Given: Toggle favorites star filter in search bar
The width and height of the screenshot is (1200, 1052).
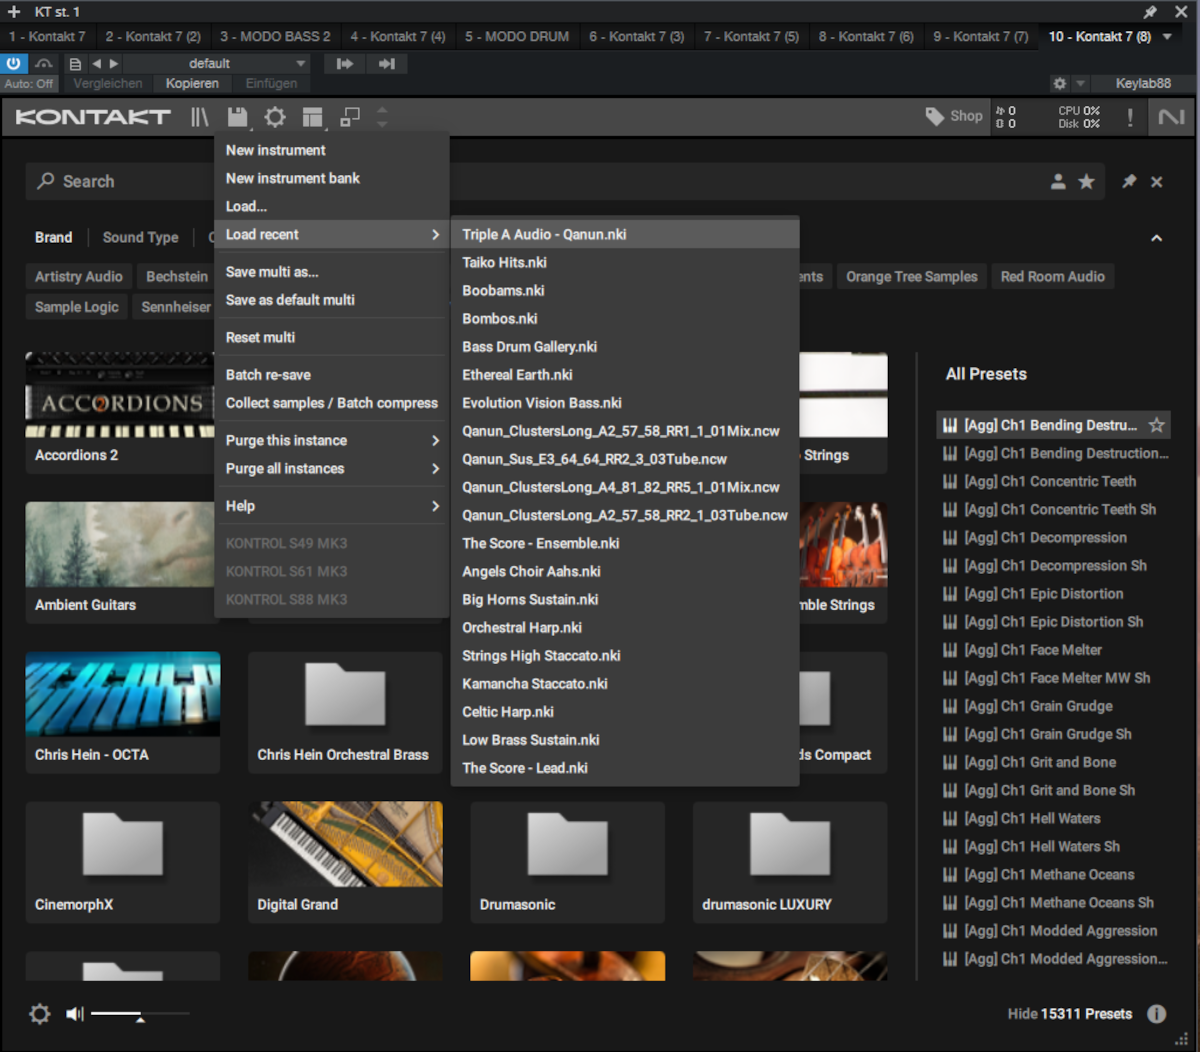Looking at the screenshot, I should (1087, 181).
